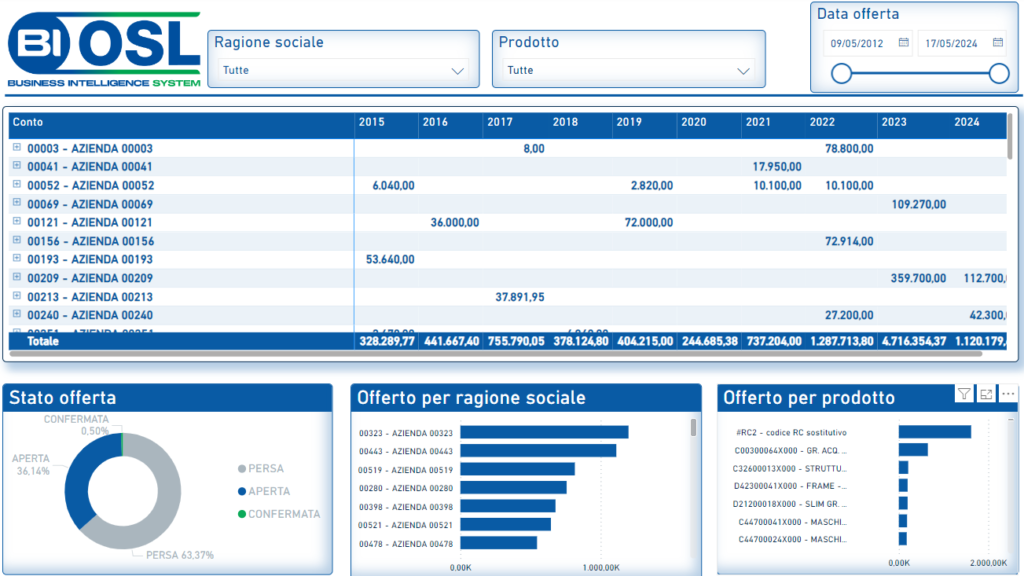Toggle CONFERMATA legend item in Stato offerta

click(x=278, y=514)
